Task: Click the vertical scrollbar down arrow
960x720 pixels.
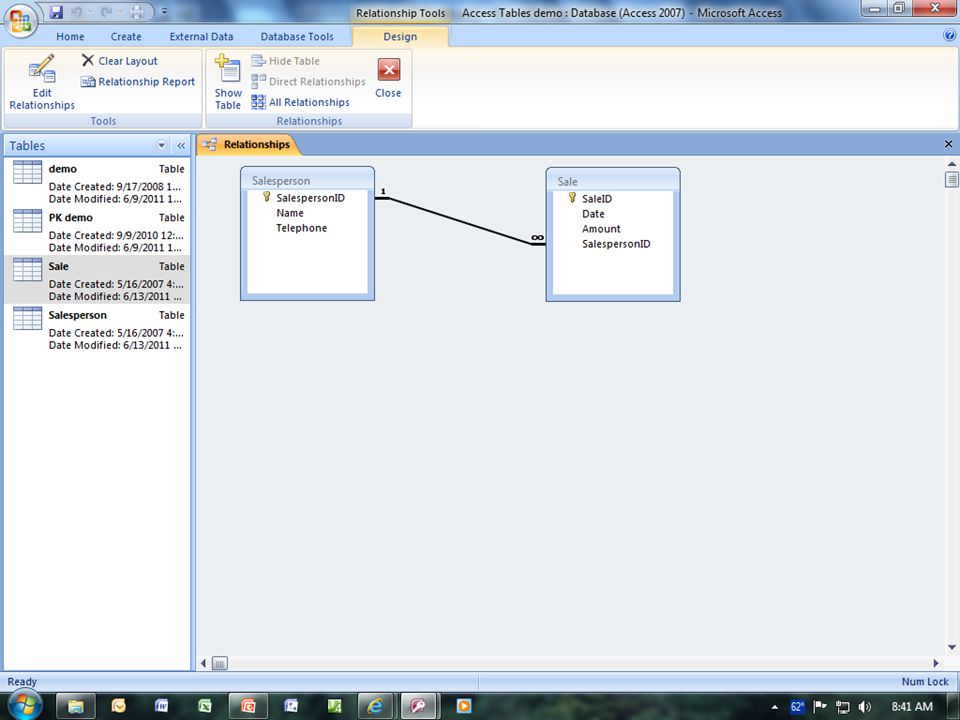Action: [951, 647]
